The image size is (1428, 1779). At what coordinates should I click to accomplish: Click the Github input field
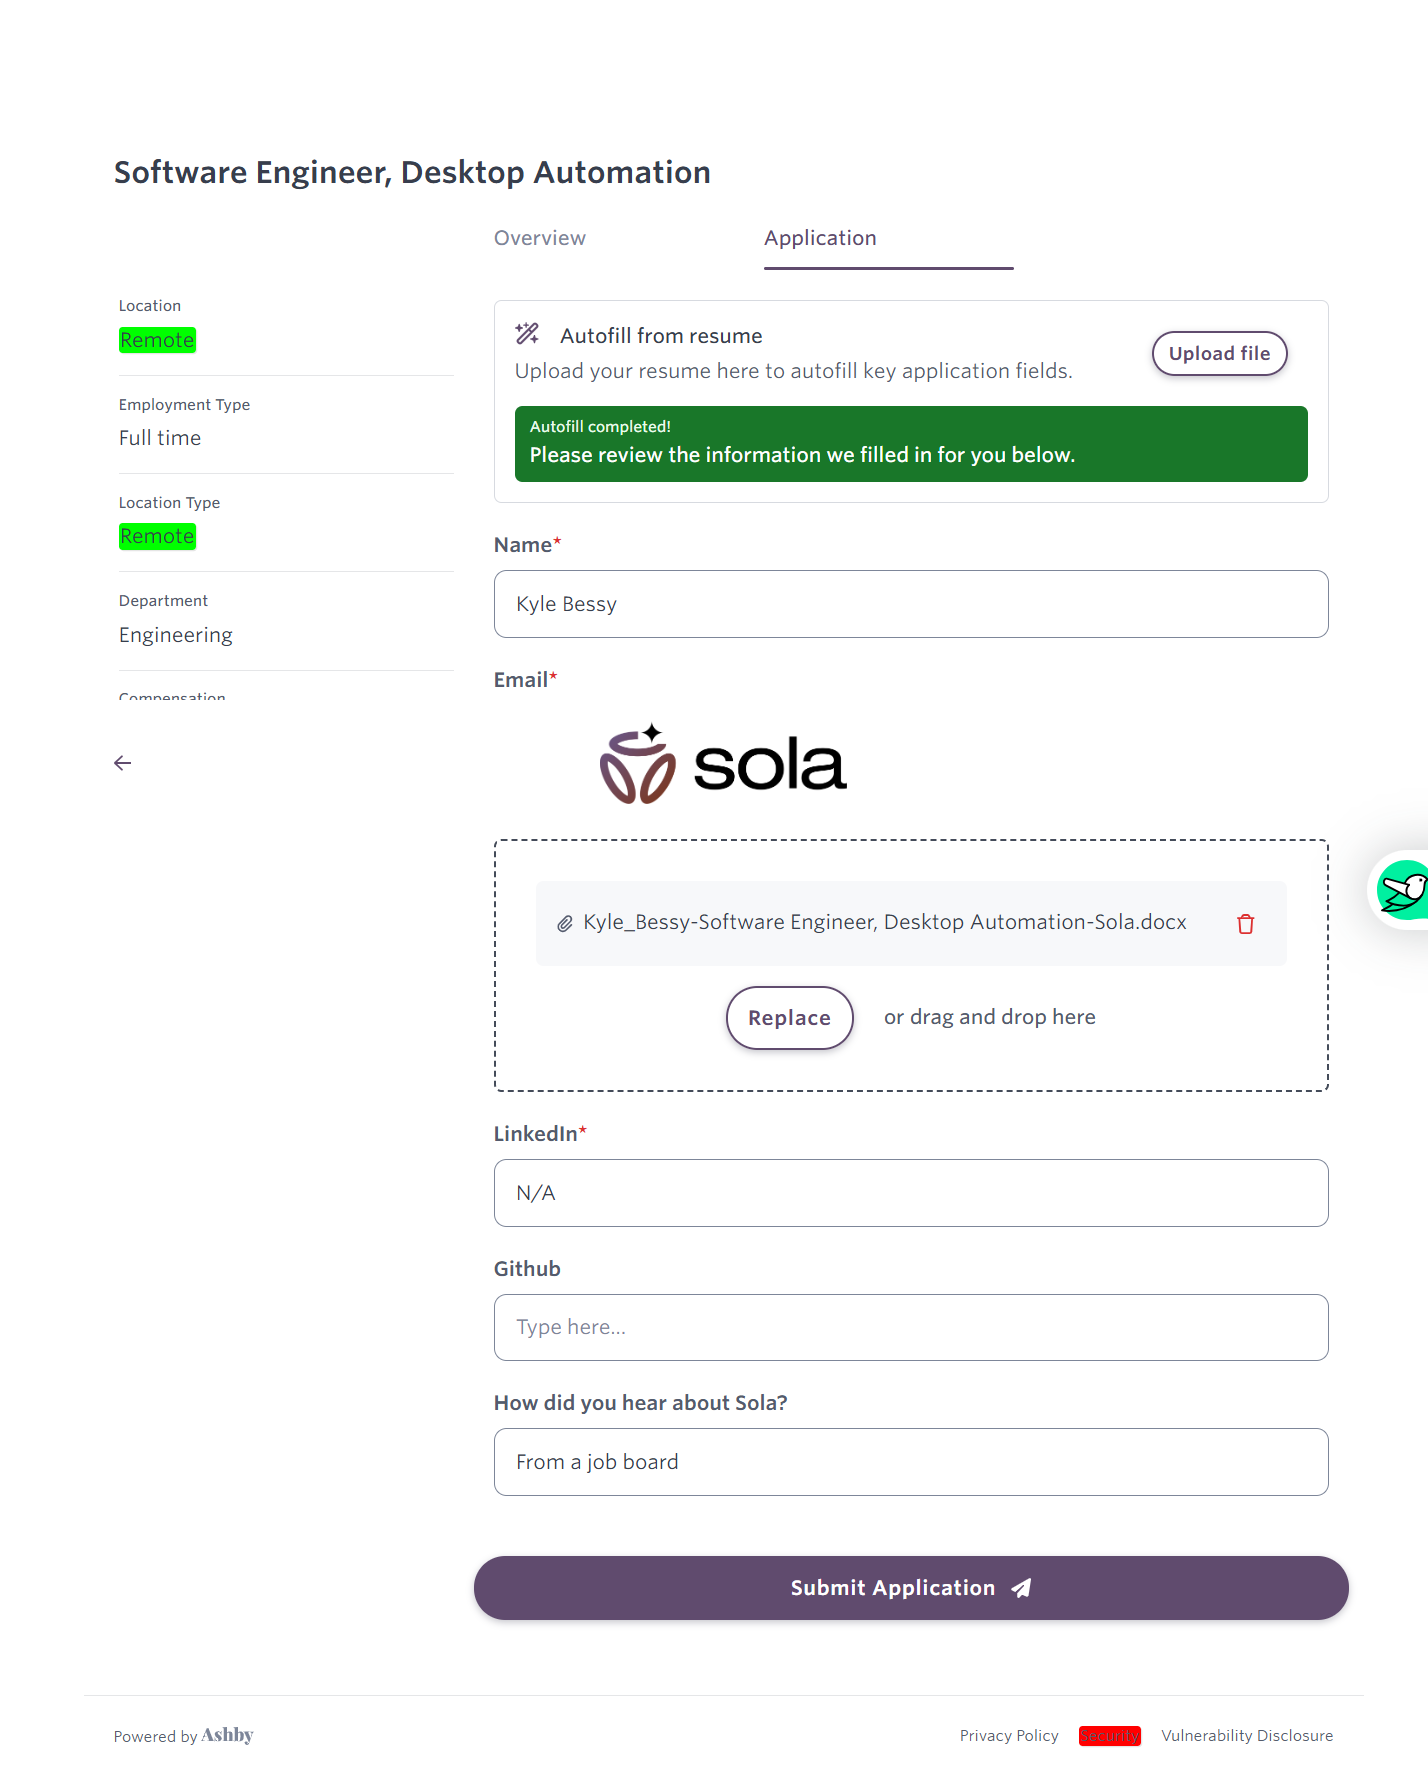coord(910,1327)
